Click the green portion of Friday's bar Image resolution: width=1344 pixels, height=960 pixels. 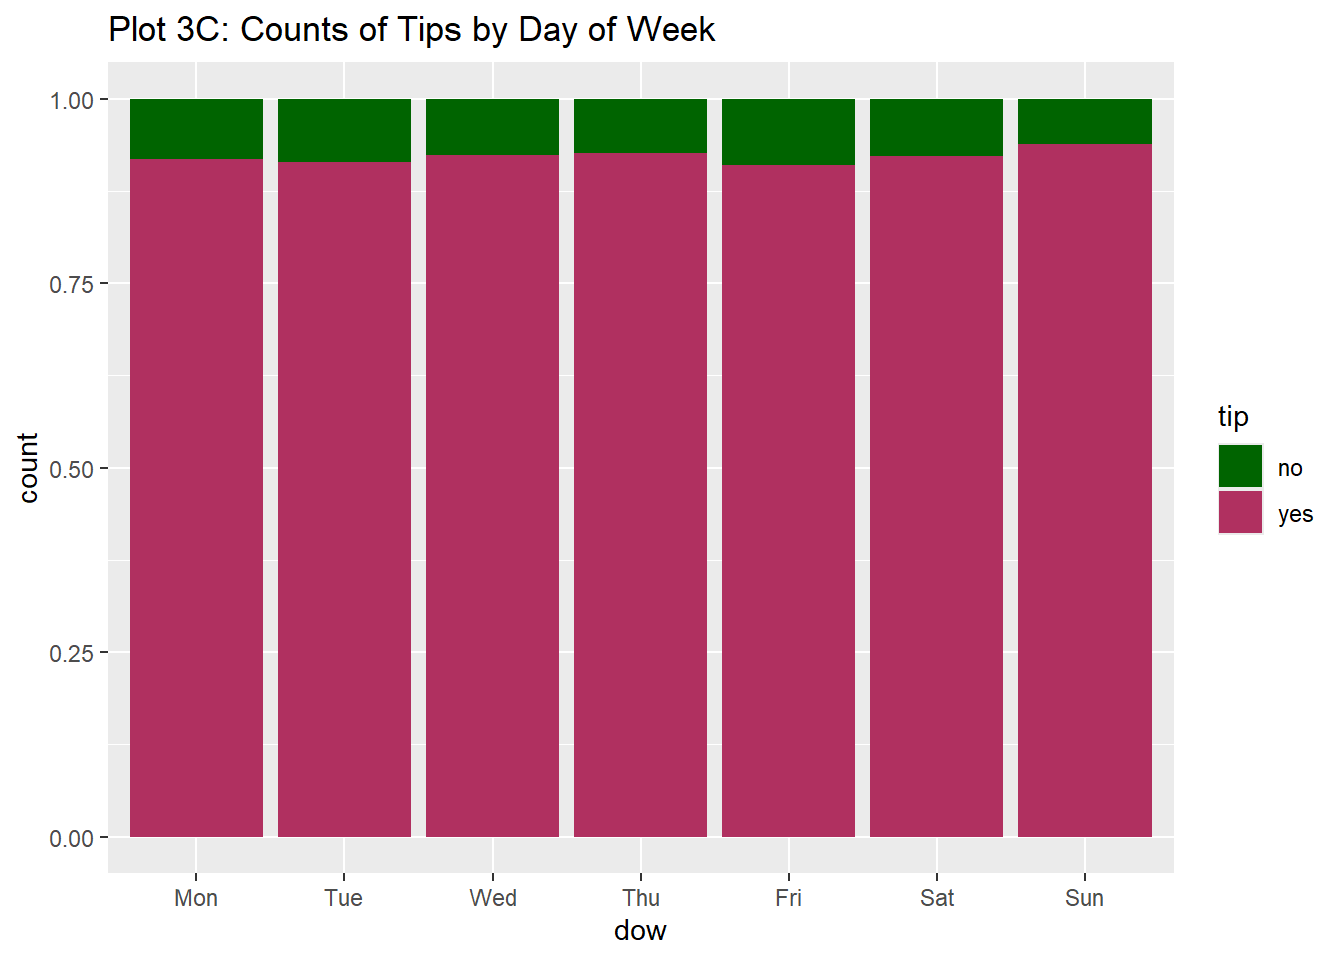point(788,132)
